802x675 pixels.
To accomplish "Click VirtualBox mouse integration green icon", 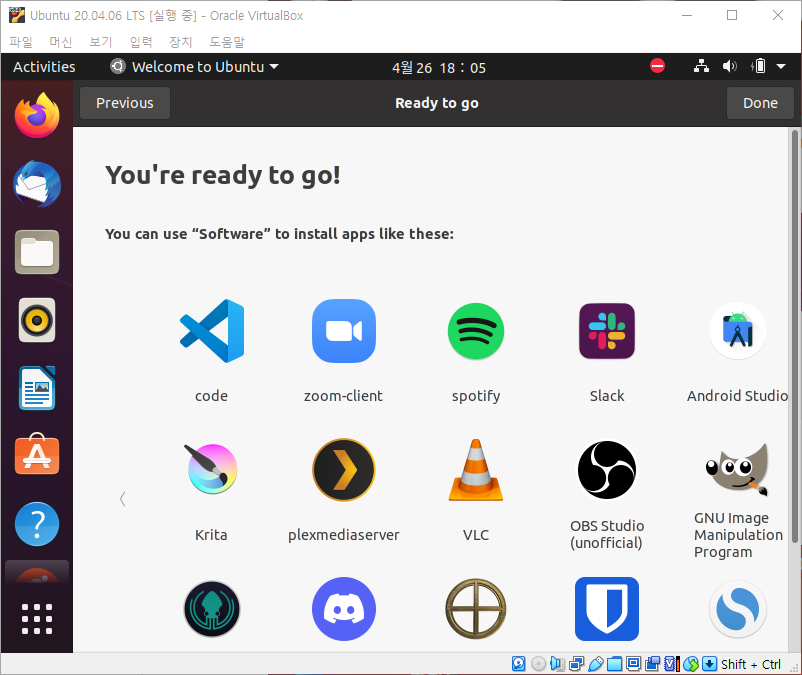I will click(x=690, y=664).
